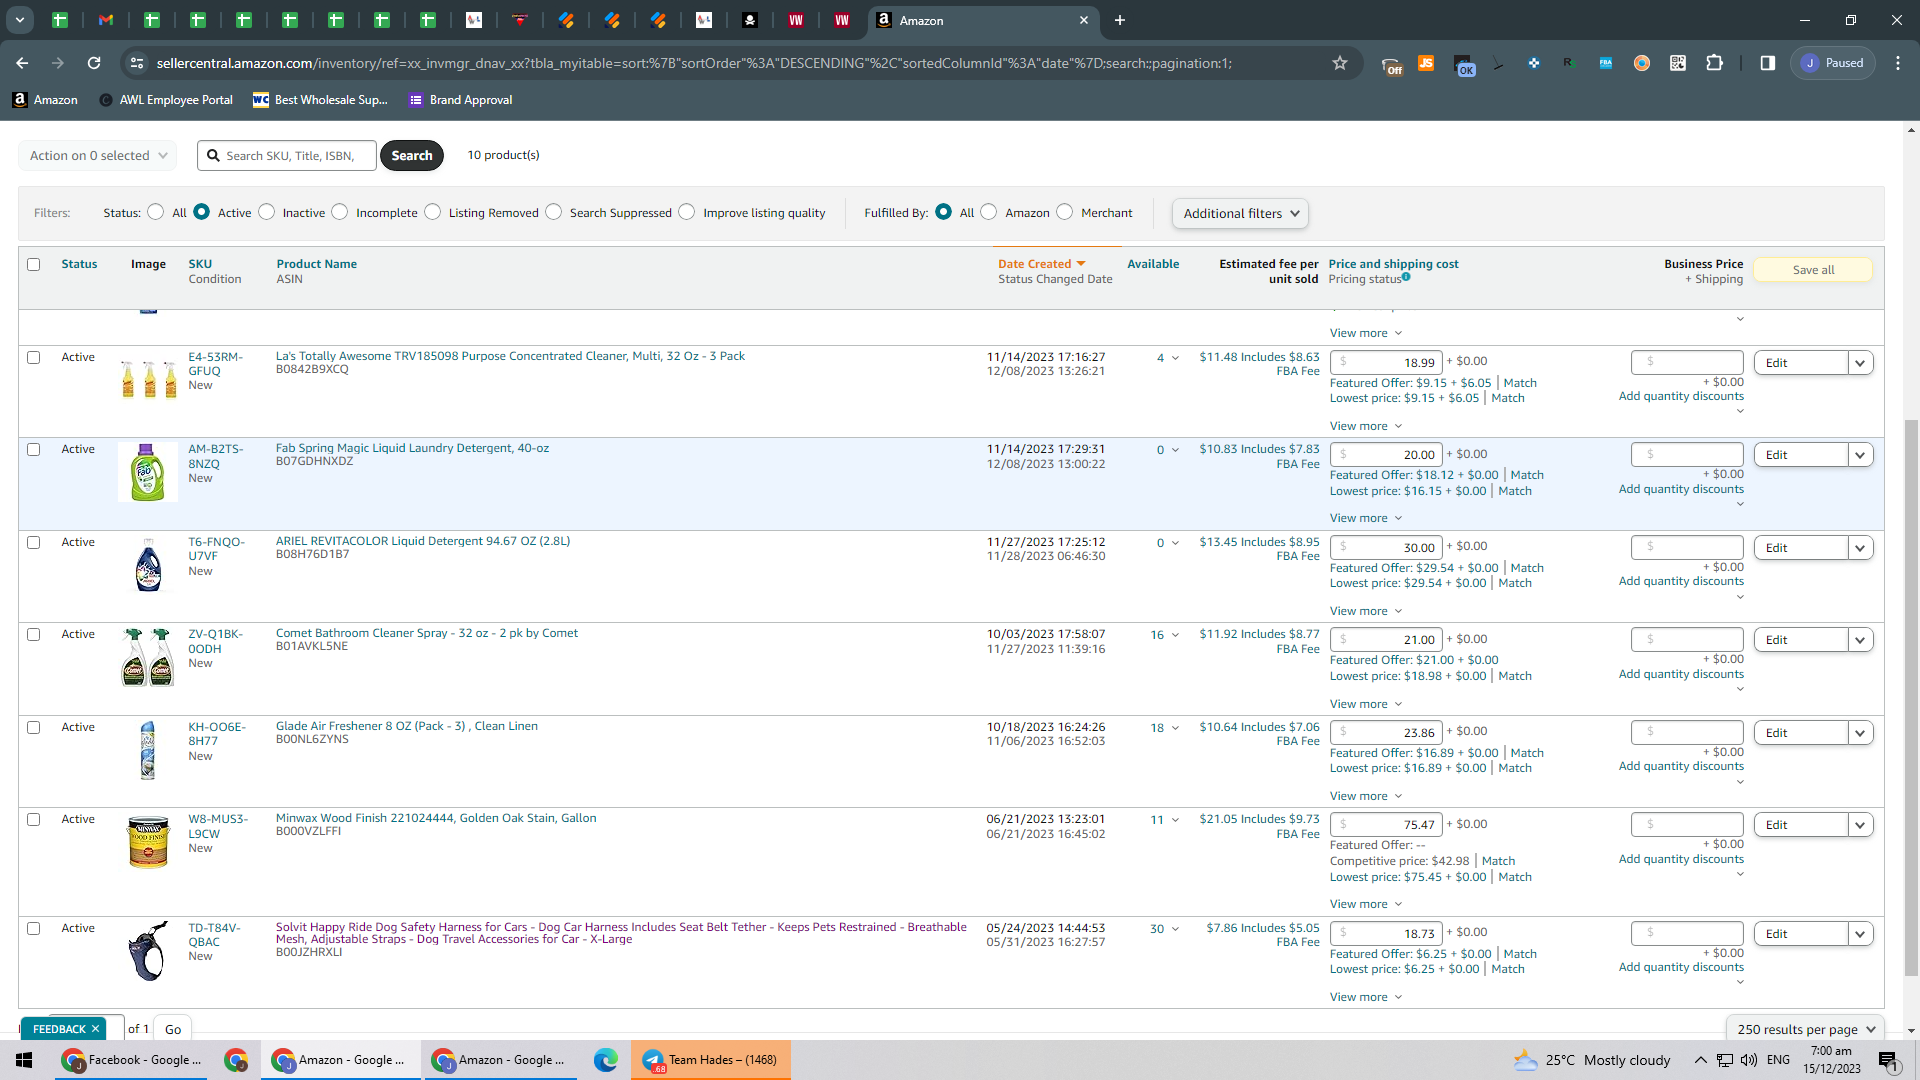
Task: Expand View more for Solvit dog harness
Action: 1365,997
